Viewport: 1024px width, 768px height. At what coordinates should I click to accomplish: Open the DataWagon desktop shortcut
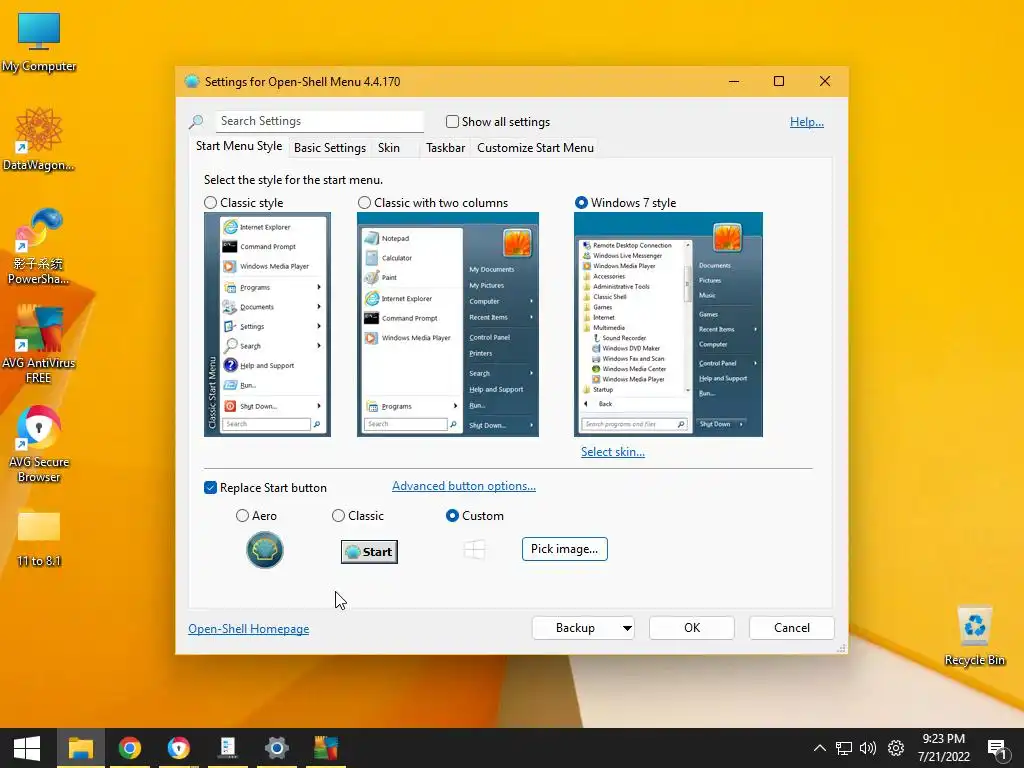pos(39,139)
